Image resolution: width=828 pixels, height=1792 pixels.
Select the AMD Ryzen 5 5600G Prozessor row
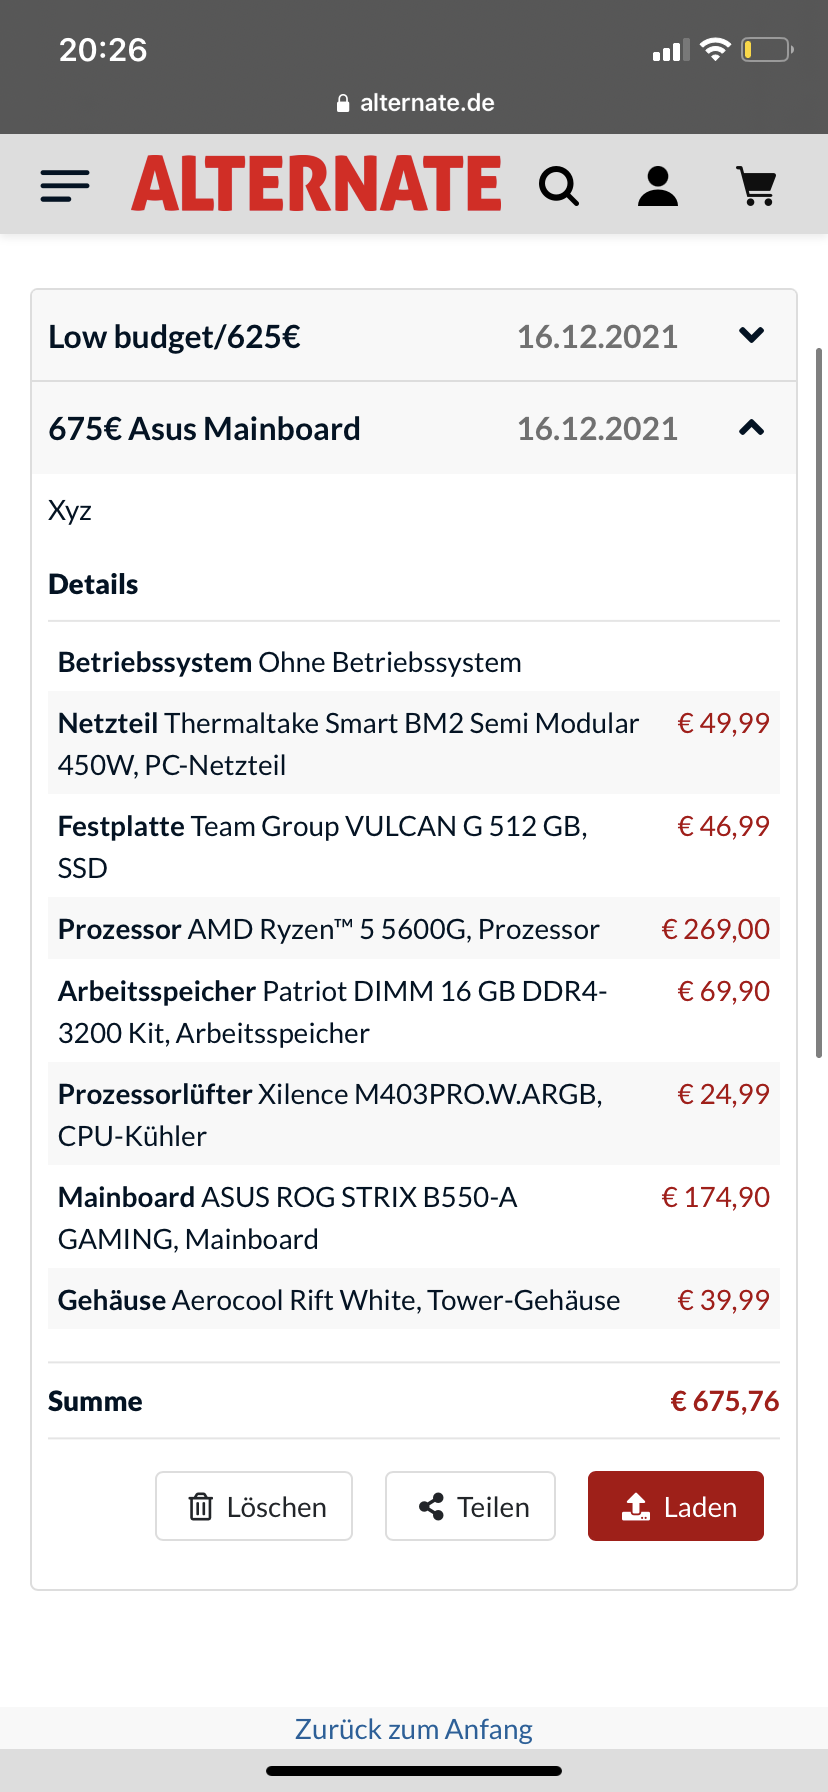tap(414, 929)
